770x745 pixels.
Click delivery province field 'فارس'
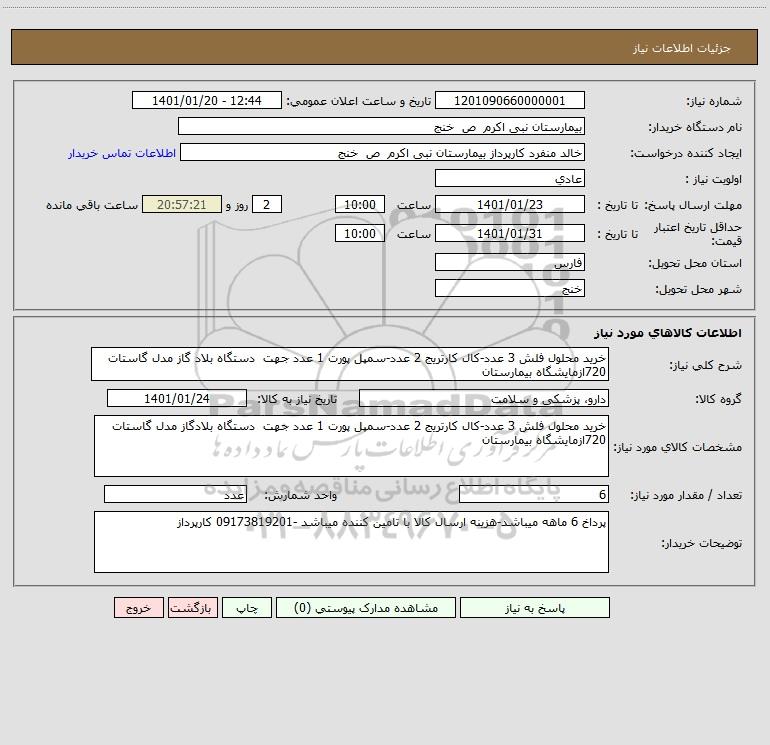510,262
